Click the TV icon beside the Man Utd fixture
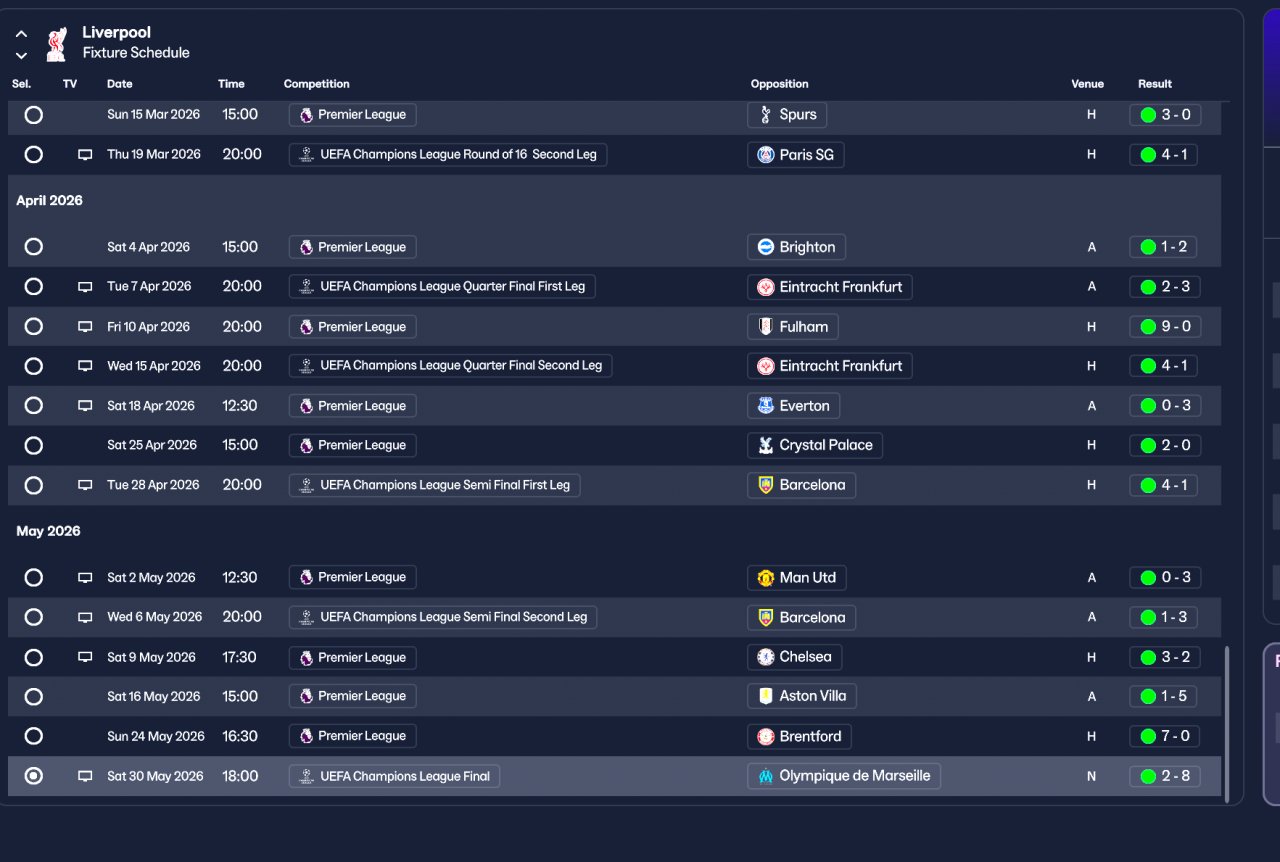 [x=85, y=578]
